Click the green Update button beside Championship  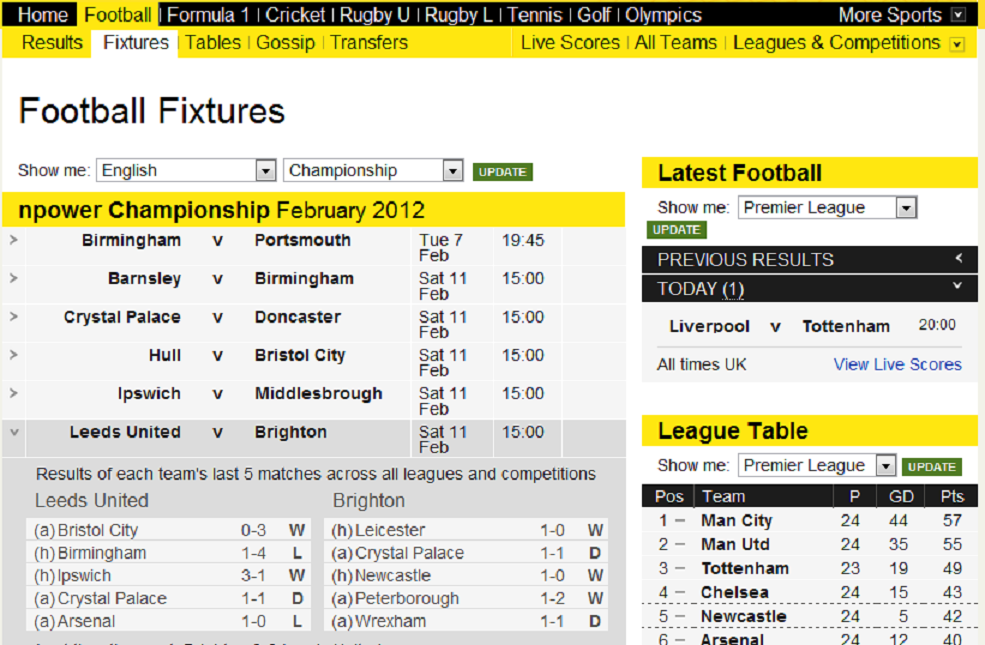pyautogui.click(x=503, y=172)
